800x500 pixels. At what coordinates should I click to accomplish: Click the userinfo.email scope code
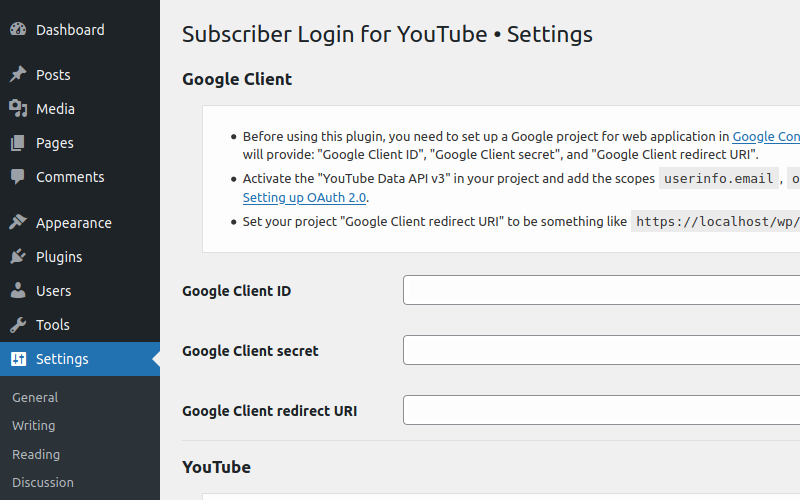[x=718, y=179]
